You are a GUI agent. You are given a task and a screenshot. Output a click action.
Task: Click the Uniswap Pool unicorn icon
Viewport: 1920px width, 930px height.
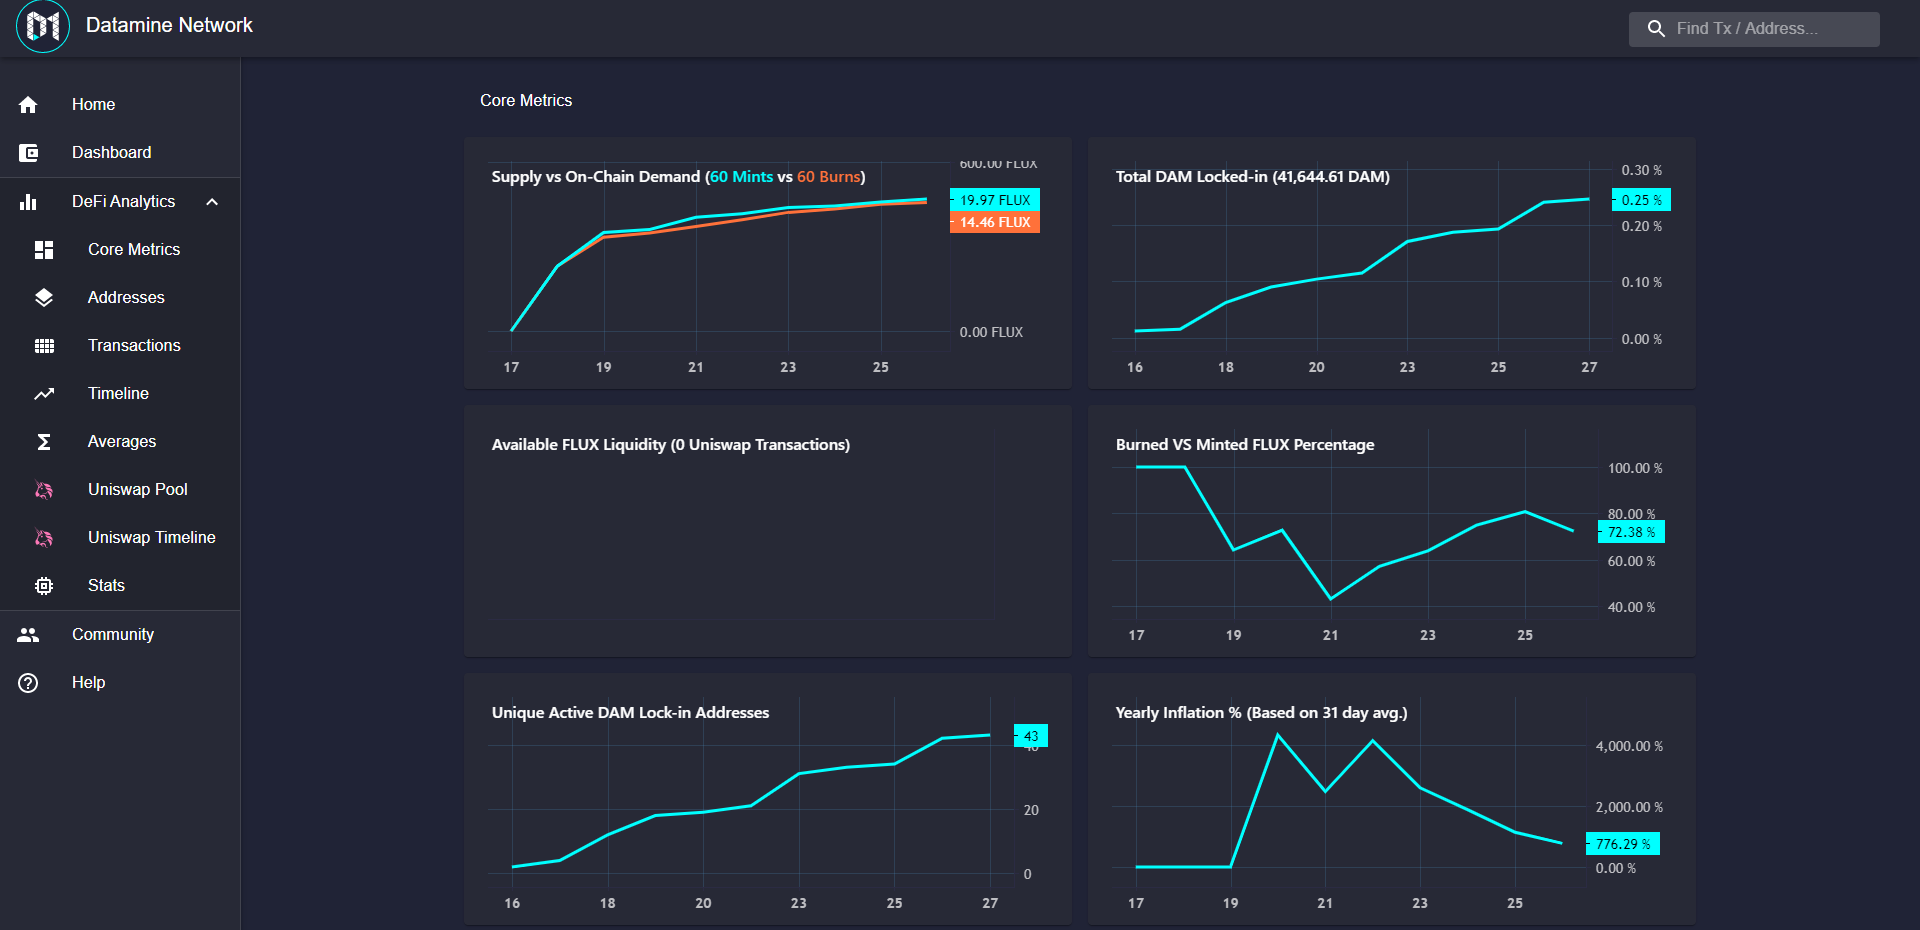click(44, 490)
